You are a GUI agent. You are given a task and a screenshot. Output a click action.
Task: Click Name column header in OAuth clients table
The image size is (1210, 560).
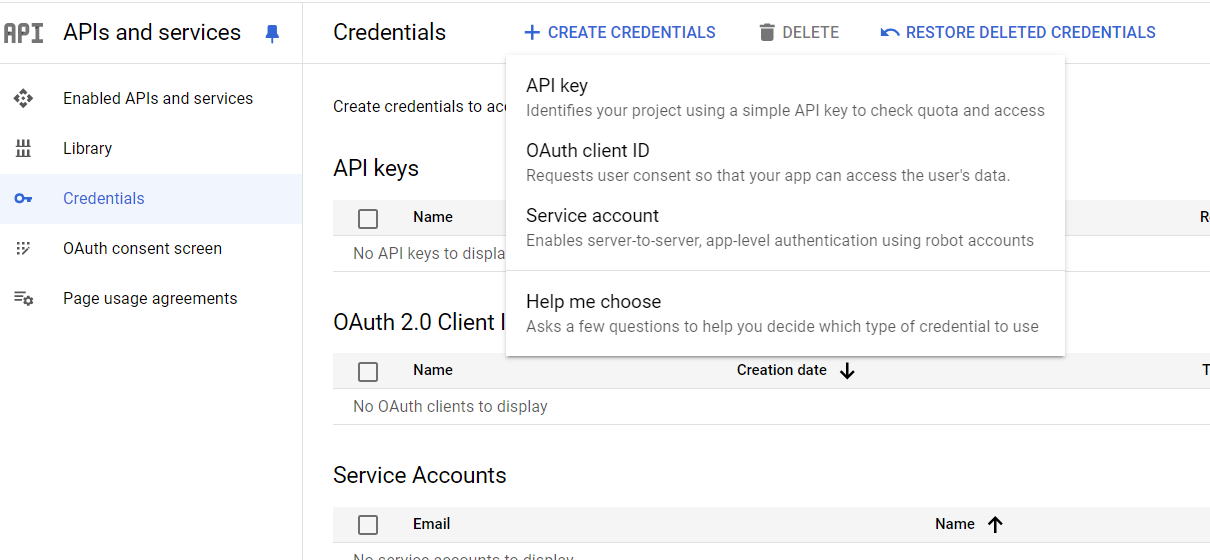[433, 370]
